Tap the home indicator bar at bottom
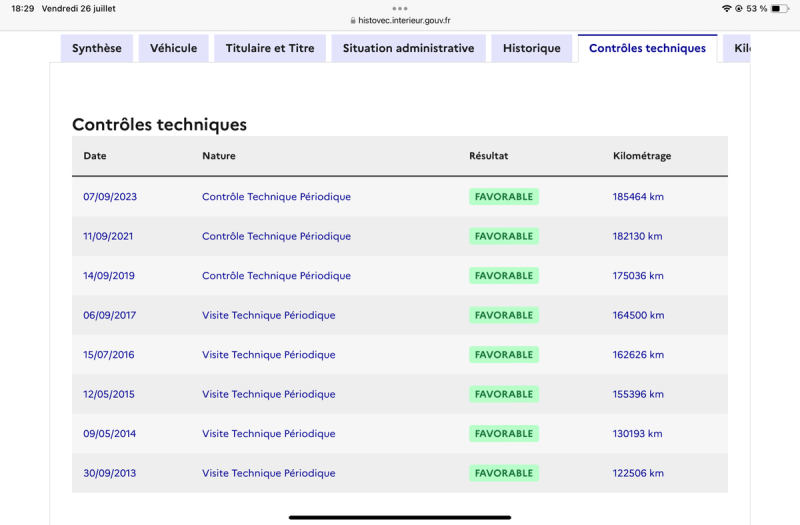Viewport: 800px width, 525px height. [x=400, y=517]
